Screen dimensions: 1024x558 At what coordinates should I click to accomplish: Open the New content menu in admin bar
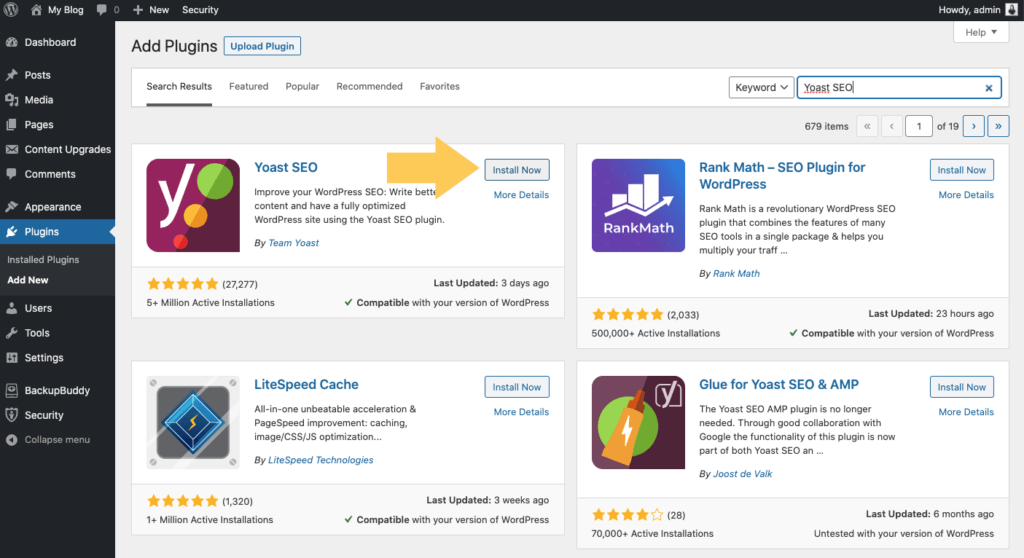tap(151, 10)
